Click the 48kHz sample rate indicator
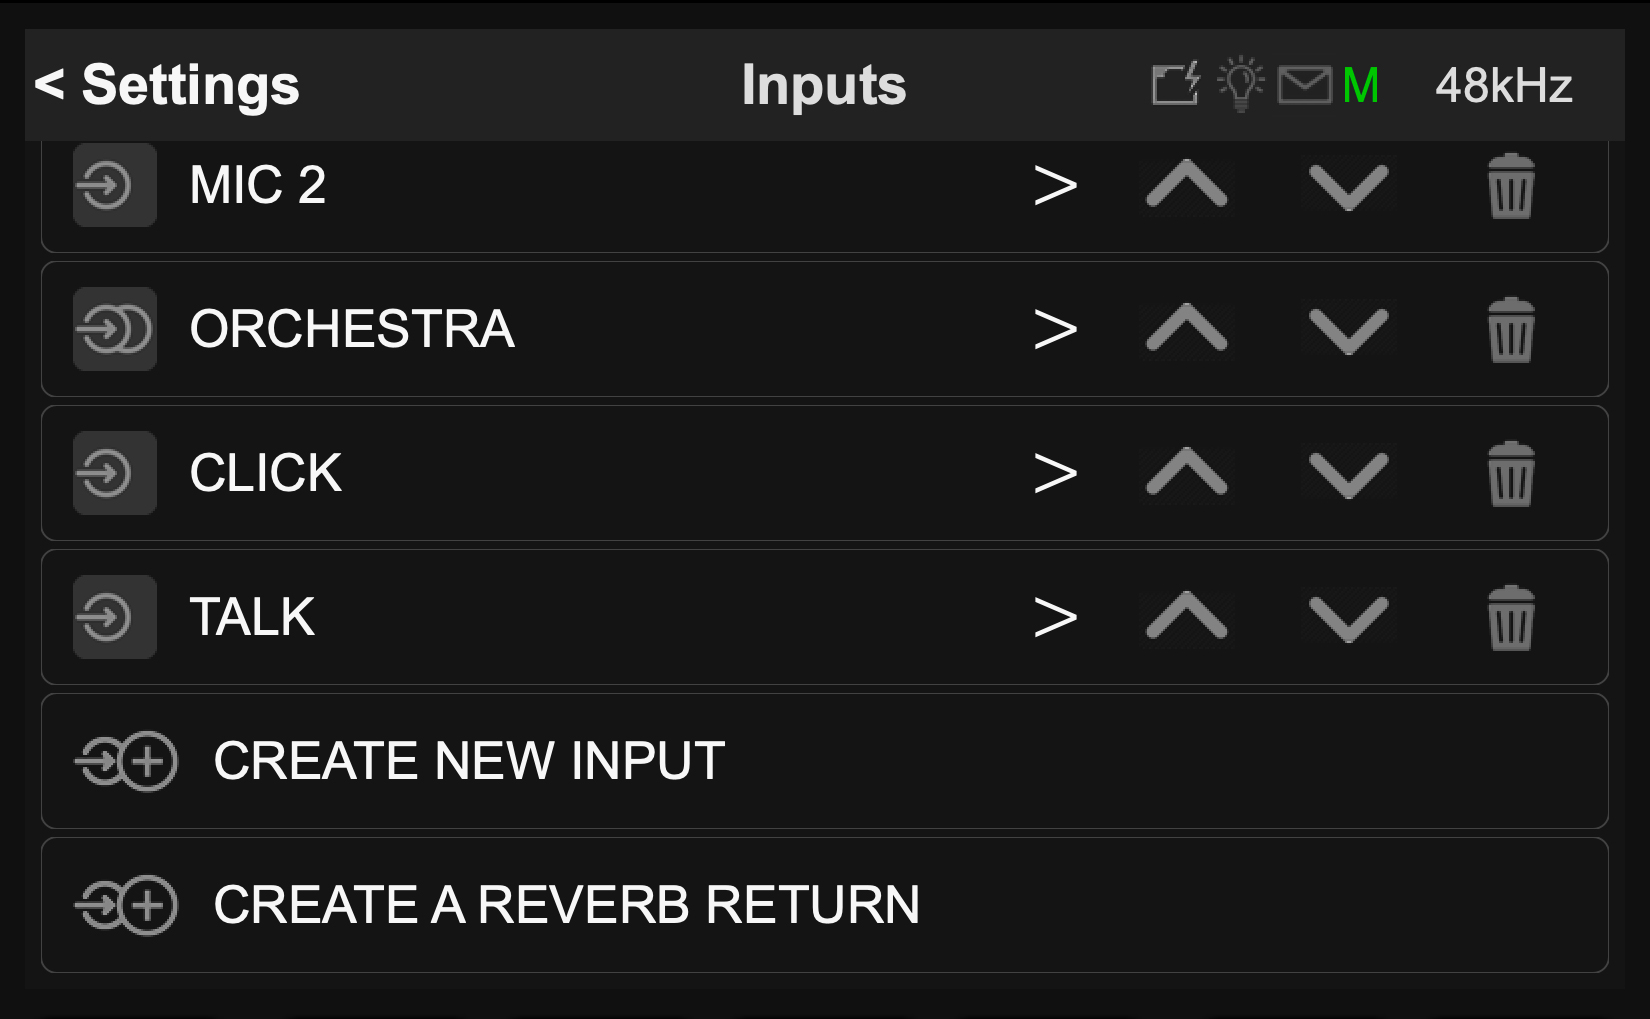The image size is (1650, 1019). [1503, 85]
